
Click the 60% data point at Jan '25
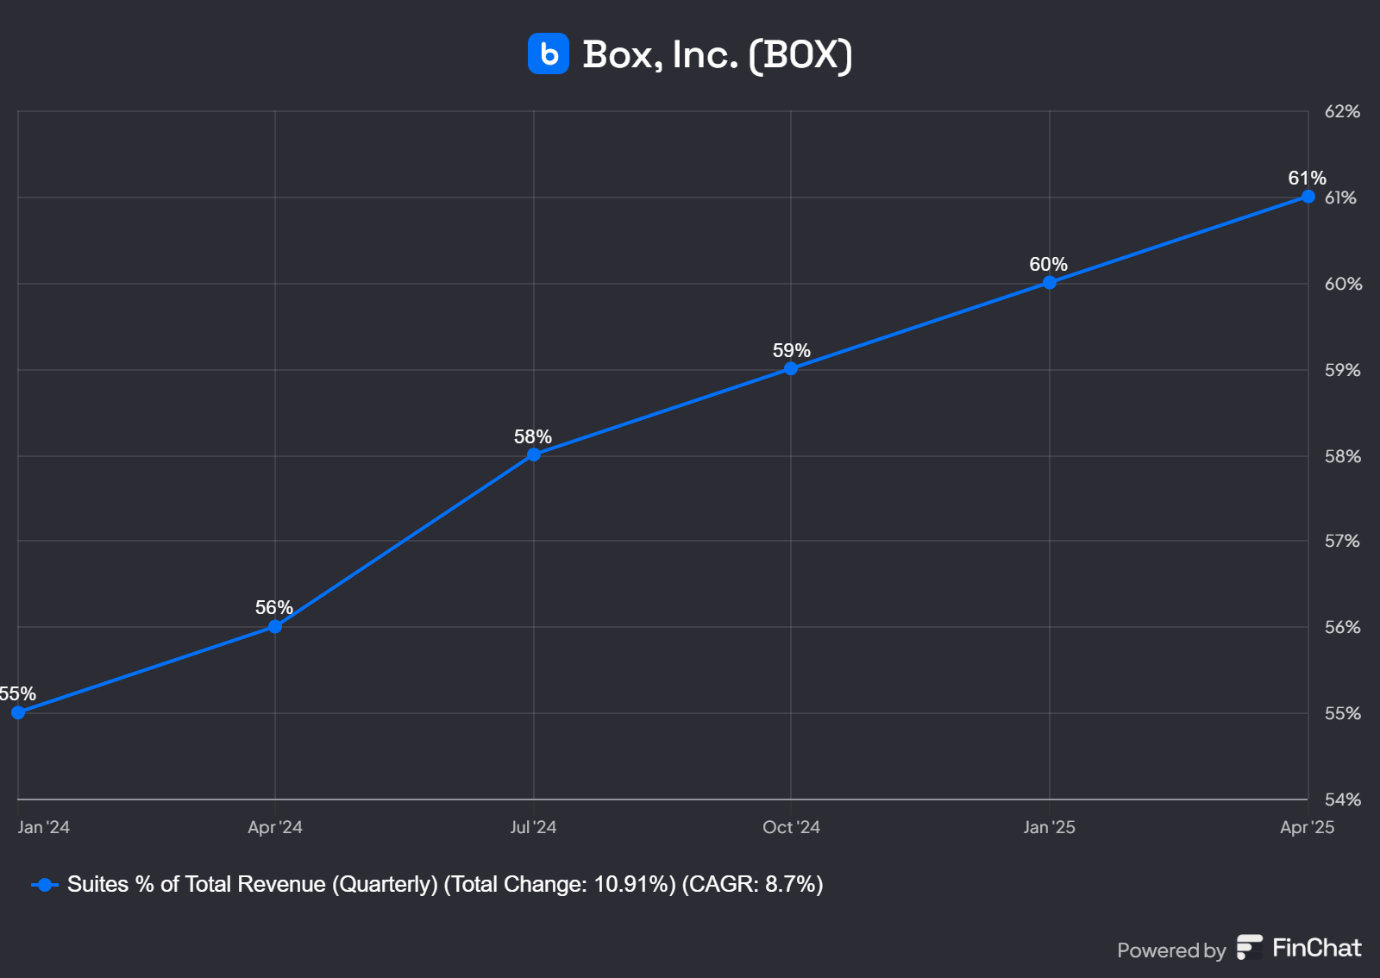pyautogui.click(x=1049, y=283)
